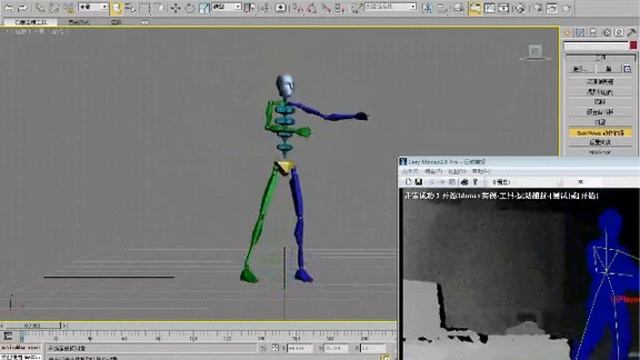The height and width of the screenshot is (360, 640).
Task: Undo the last action in 3ds Max
Action: coord(9,8)
